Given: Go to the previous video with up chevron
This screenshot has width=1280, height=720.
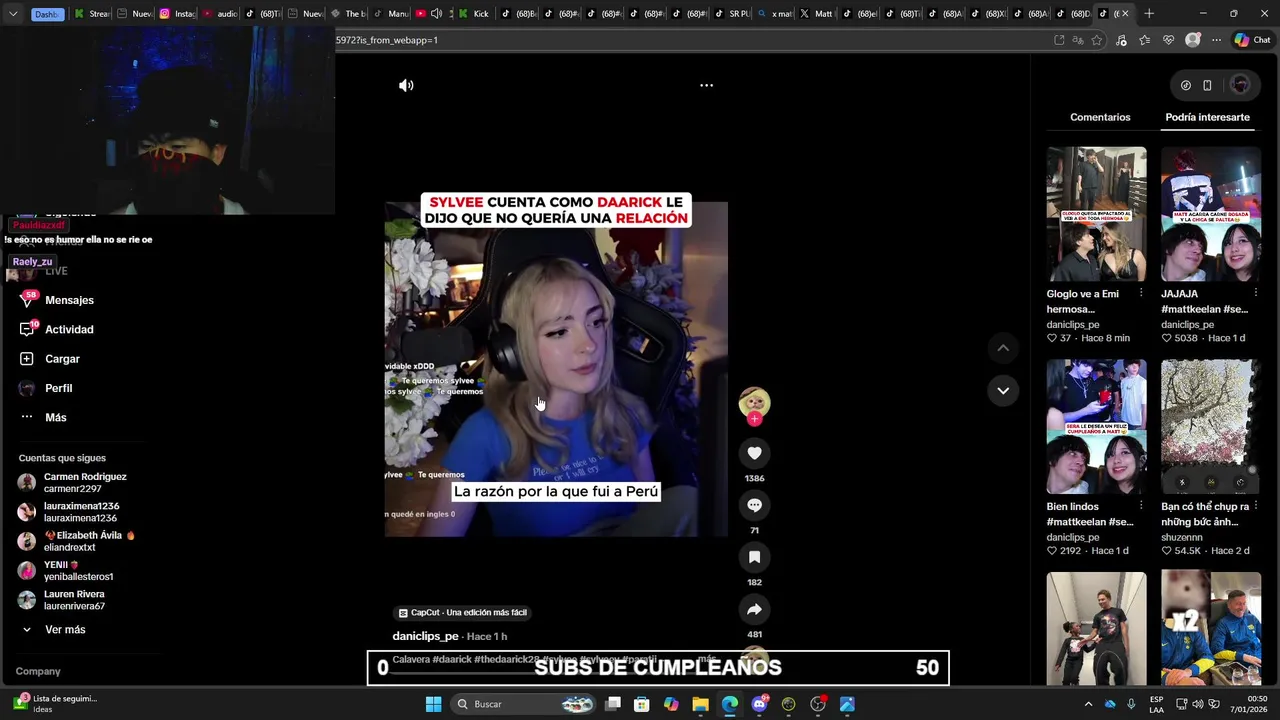Looking at the screenshot, I should coord(1003,347).
